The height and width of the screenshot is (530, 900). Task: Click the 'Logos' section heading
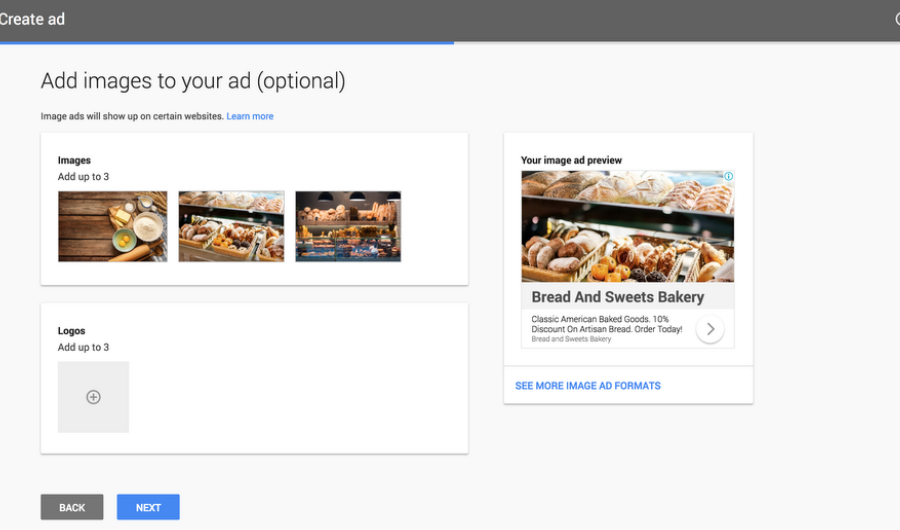tap(71, 331)
